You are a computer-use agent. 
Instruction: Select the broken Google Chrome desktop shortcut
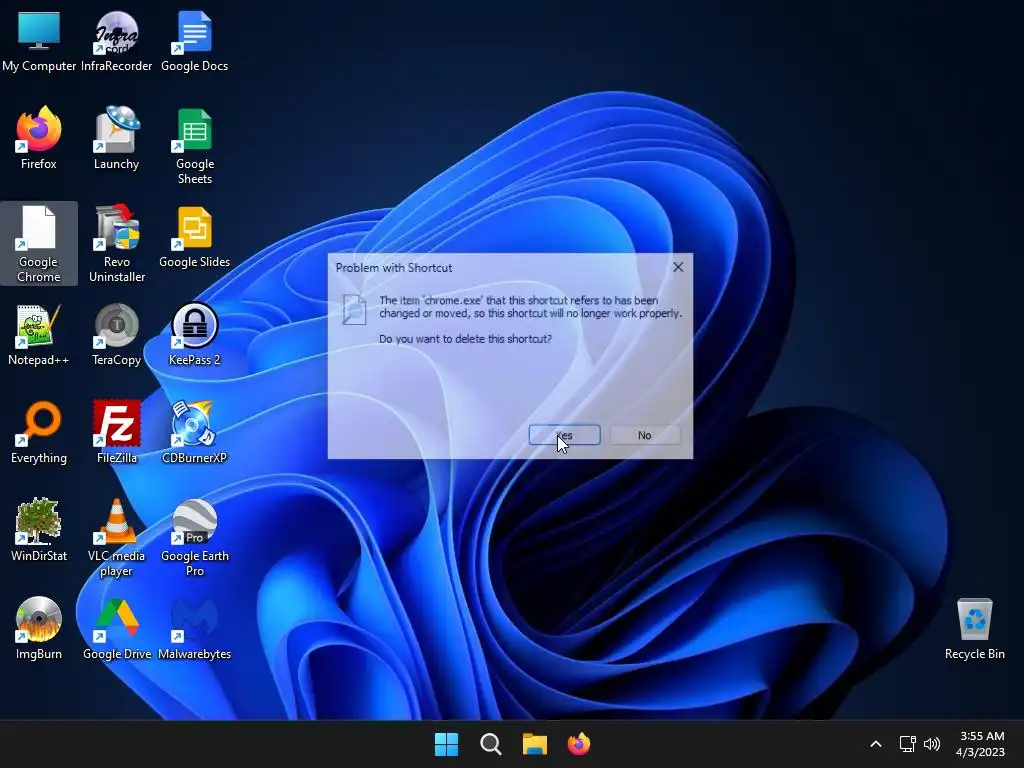pyautogui.click(x=39, y=243)
